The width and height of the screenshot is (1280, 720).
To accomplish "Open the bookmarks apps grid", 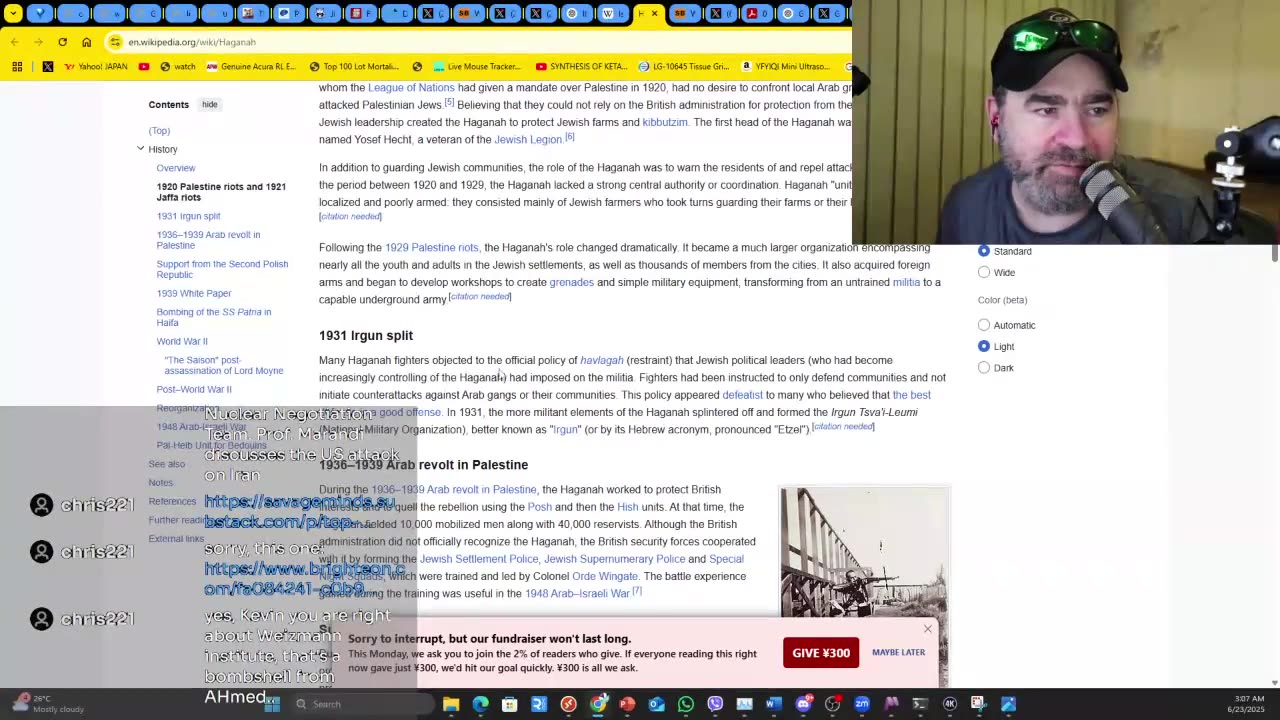I will [17, 67].
